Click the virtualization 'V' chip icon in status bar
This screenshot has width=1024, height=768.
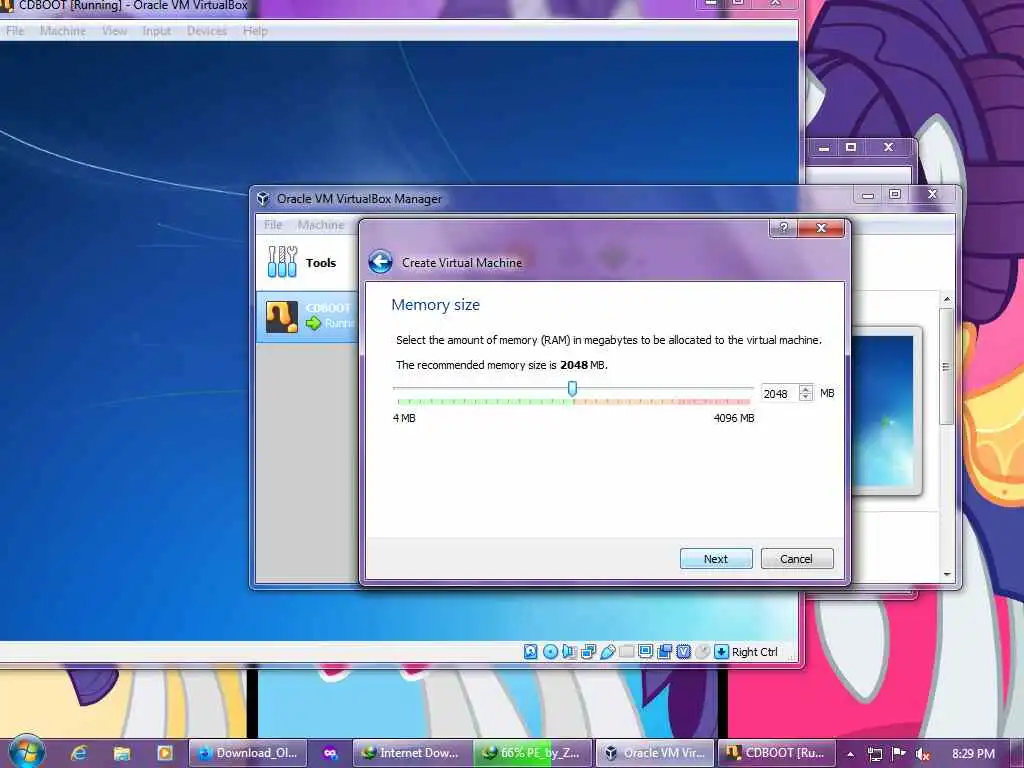coord(683,652)
